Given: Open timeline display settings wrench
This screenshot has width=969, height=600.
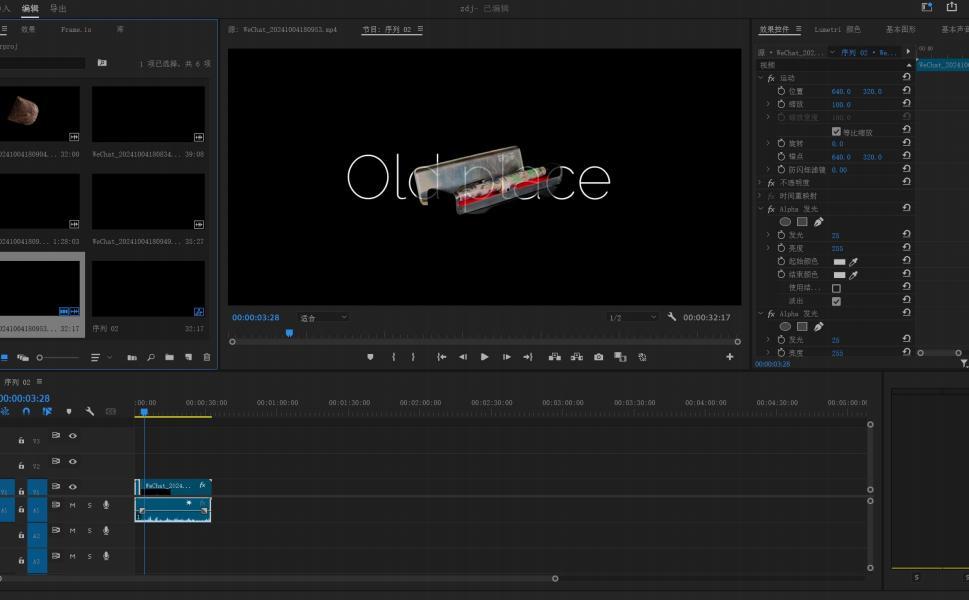Looking at the screenshot, I should tap(90, 411).
